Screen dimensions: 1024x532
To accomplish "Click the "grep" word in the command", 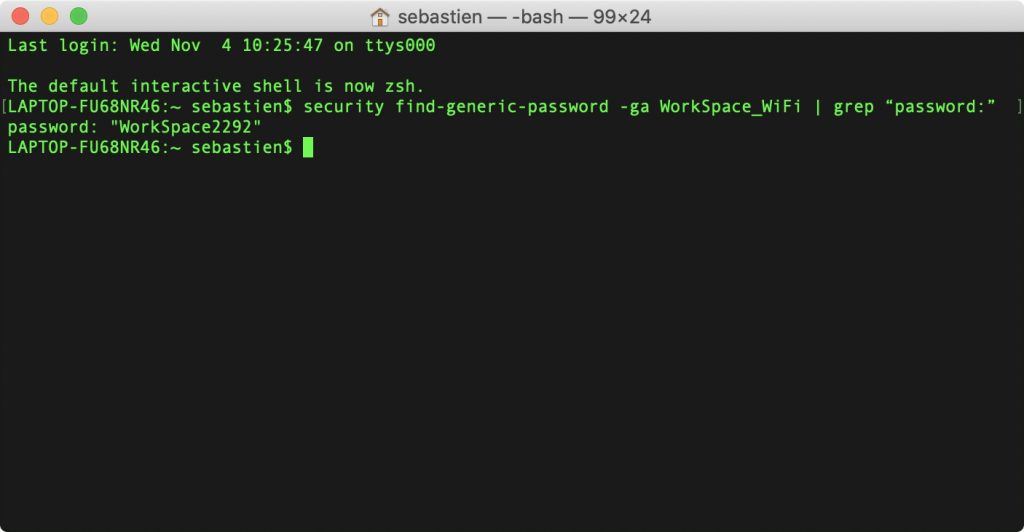I will 853,108.
